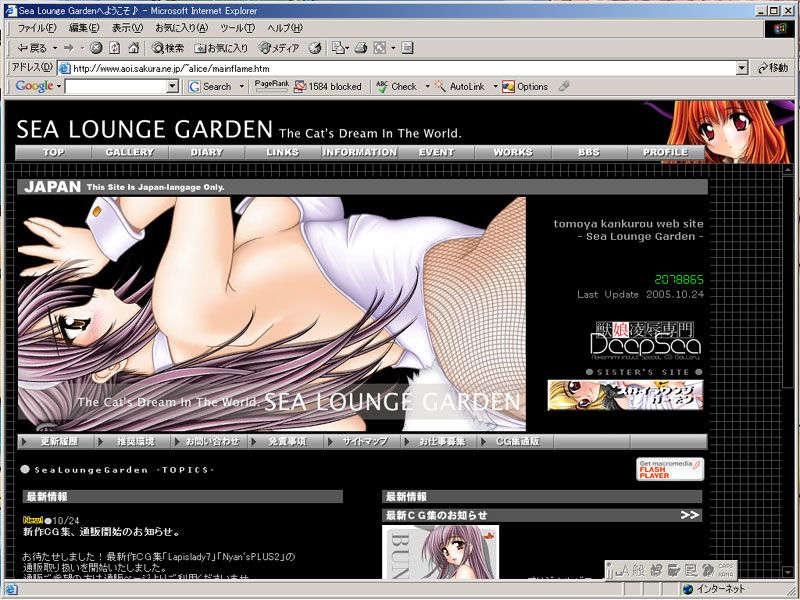Click the 1584 blocked popup blocker
Screen dimensions: 800x600
[328, 87]
